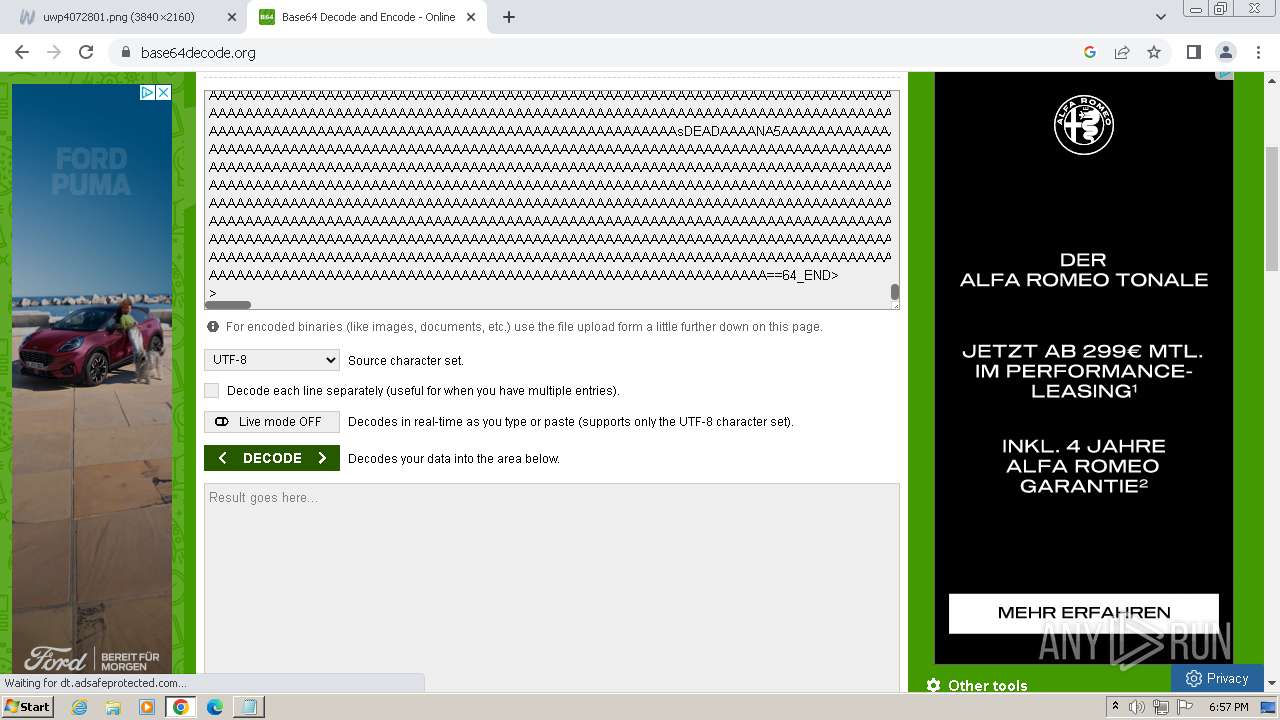This screenshot has height=720, width=1280.
Task: Click the input textarea vertical scrollbar
Action: point(895,292)
